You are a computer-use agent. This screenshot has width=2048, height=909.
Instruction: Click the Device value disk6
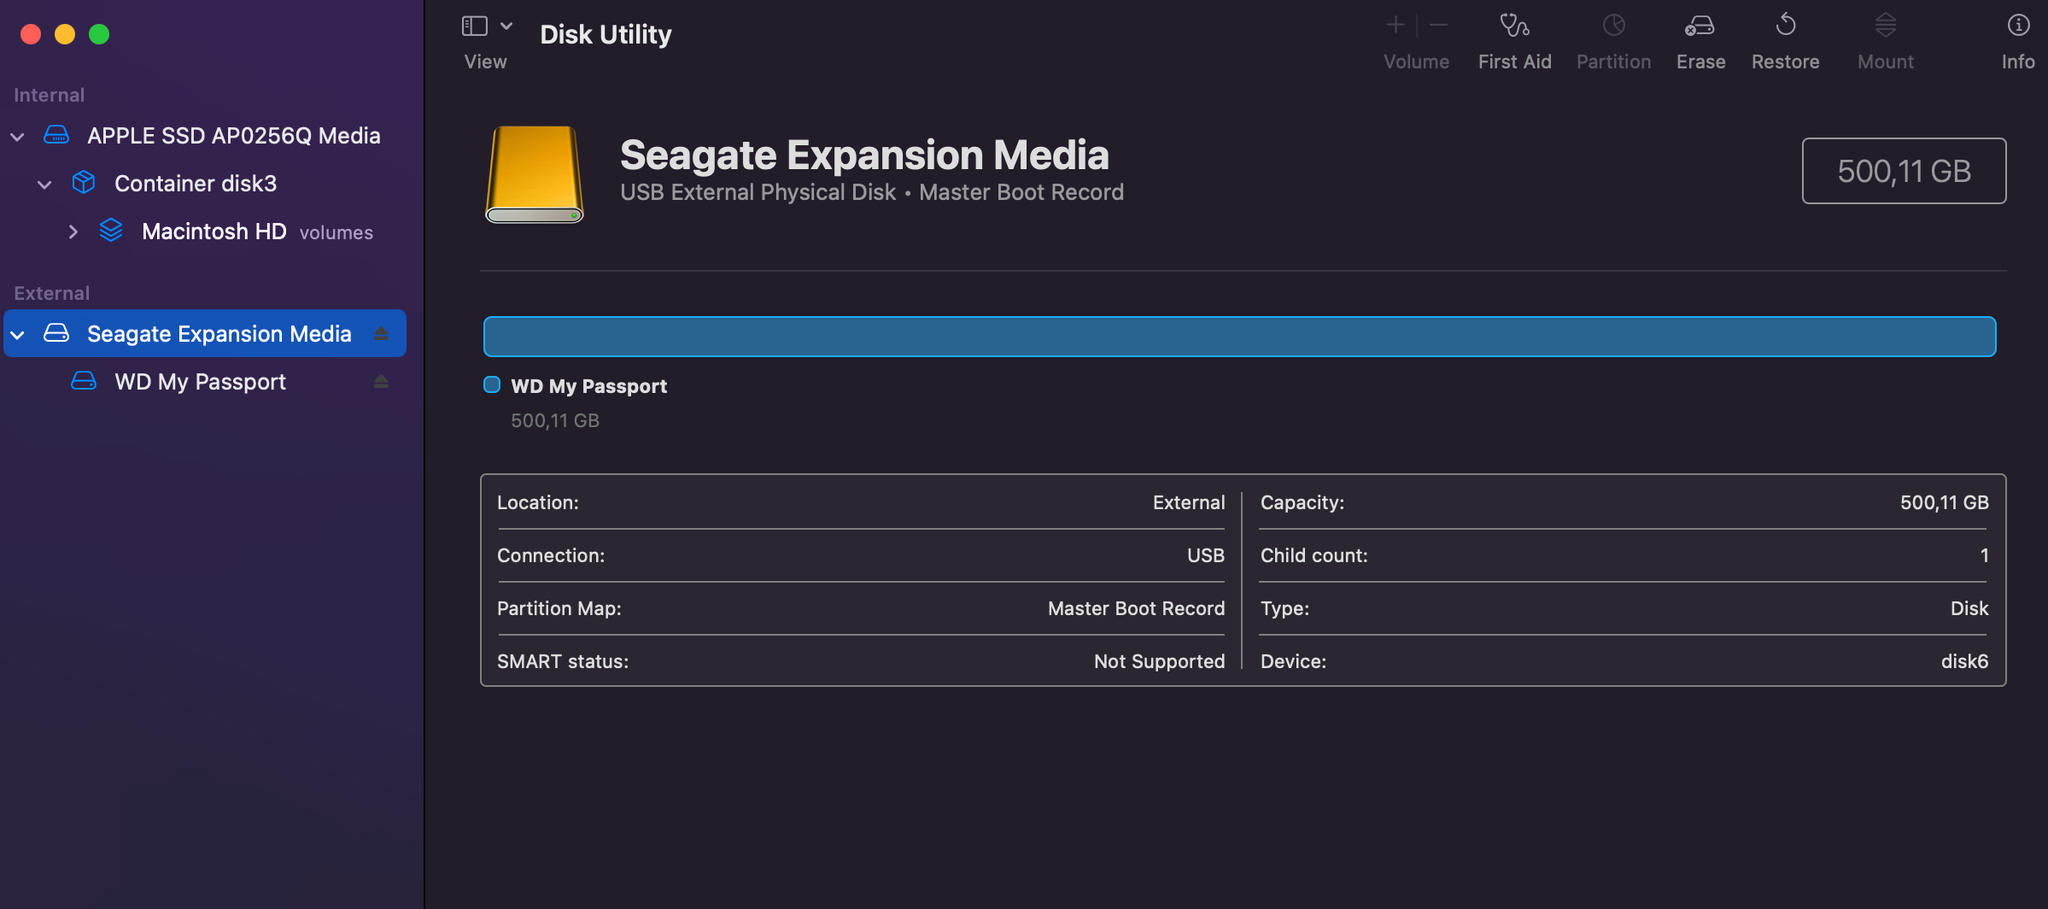coord(1964,661)
